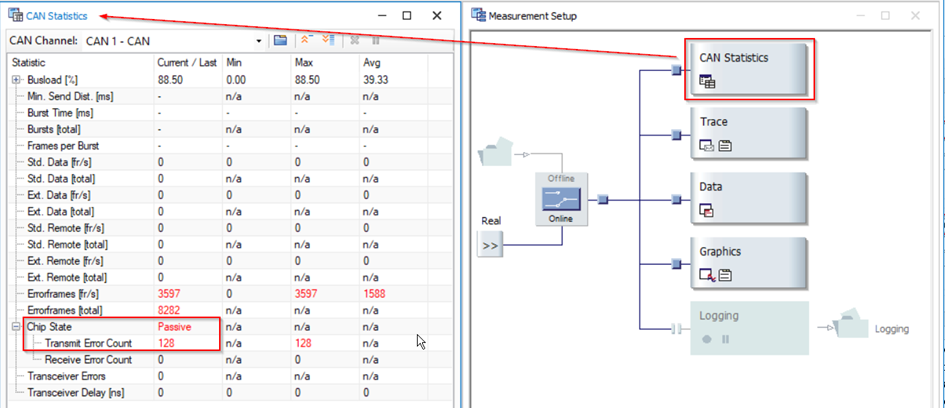This screenshot has width=945, height=408.
Task: Click the expand all rows toolbar icon
Action: coord(327,41)
